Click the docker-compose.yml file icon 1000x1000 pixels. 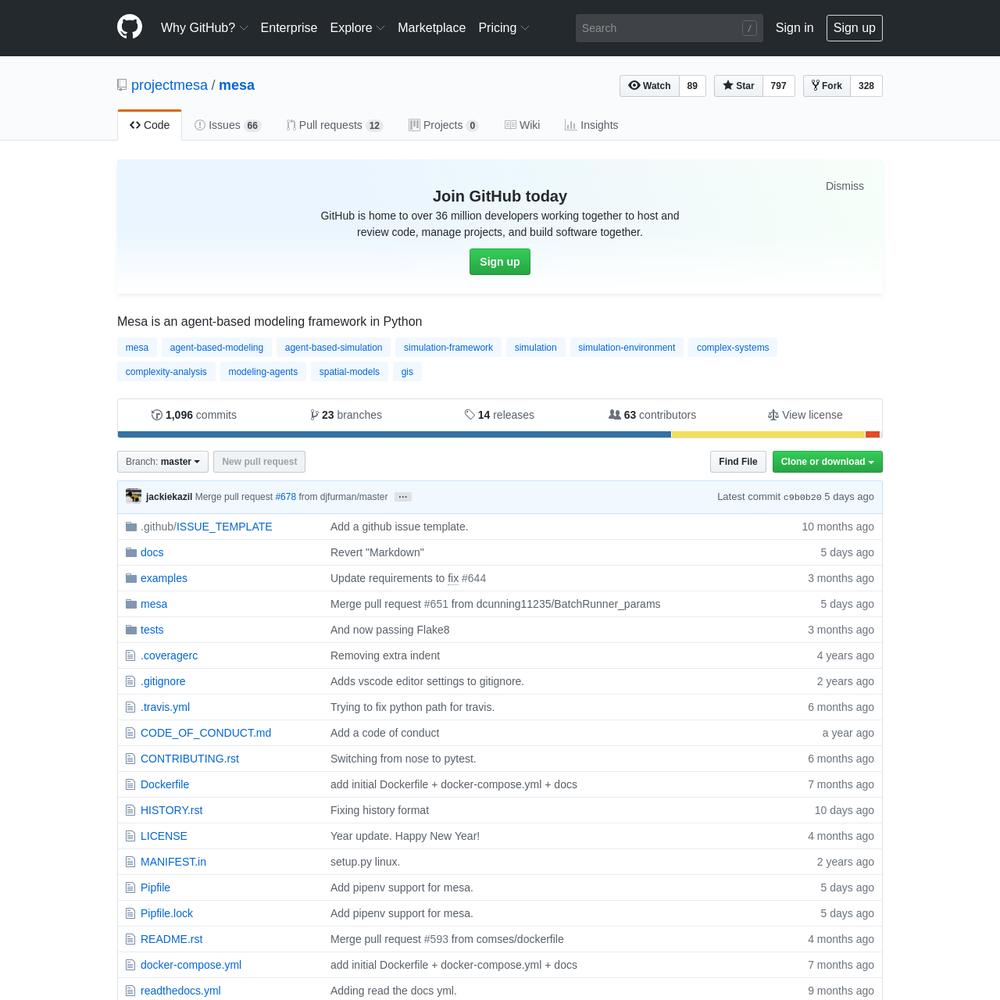[x=131, y=965]
